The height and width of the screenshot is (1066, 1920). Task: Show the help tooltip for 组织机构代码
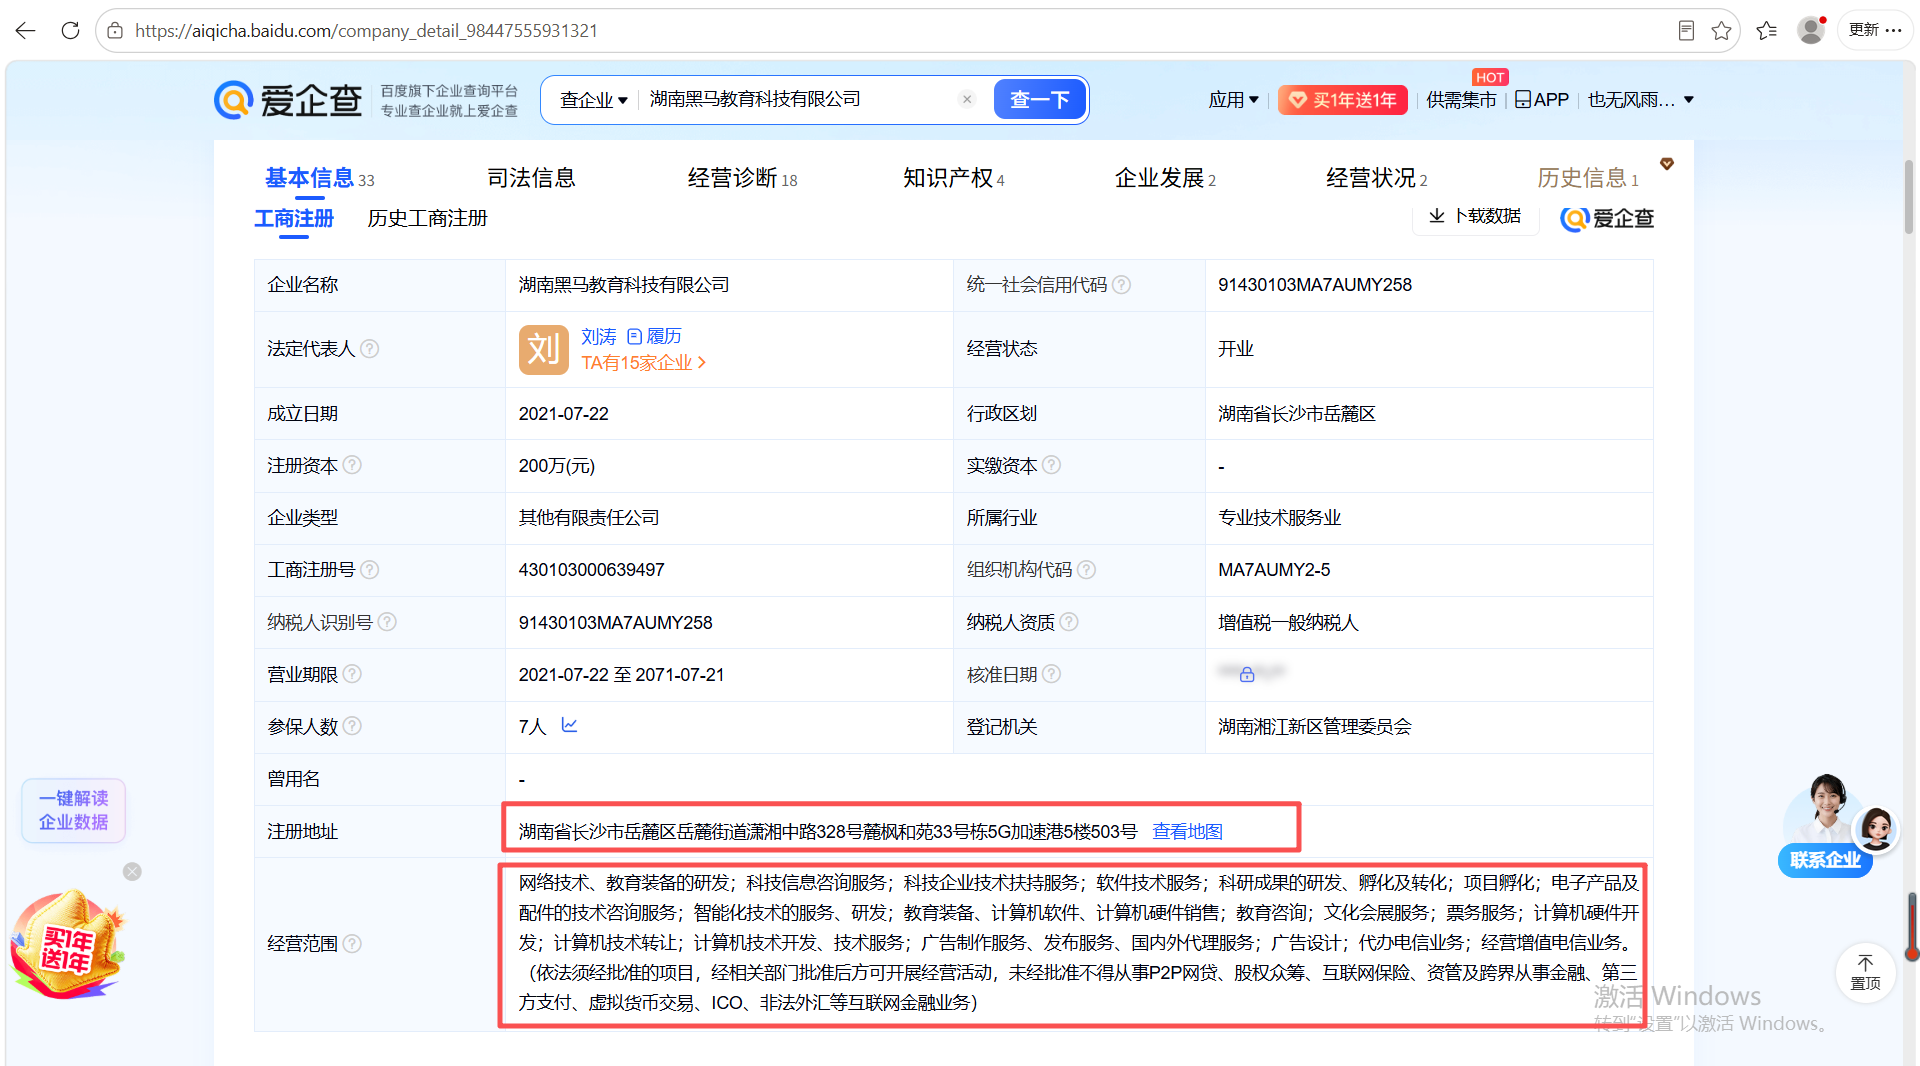(1087, 570)
